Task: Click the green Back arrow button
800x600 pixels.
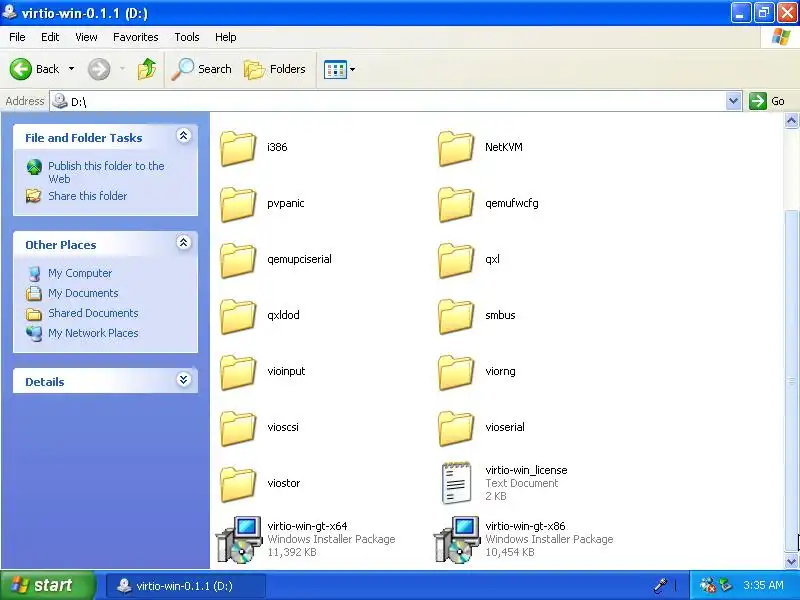Action: (x=21, y=69)
